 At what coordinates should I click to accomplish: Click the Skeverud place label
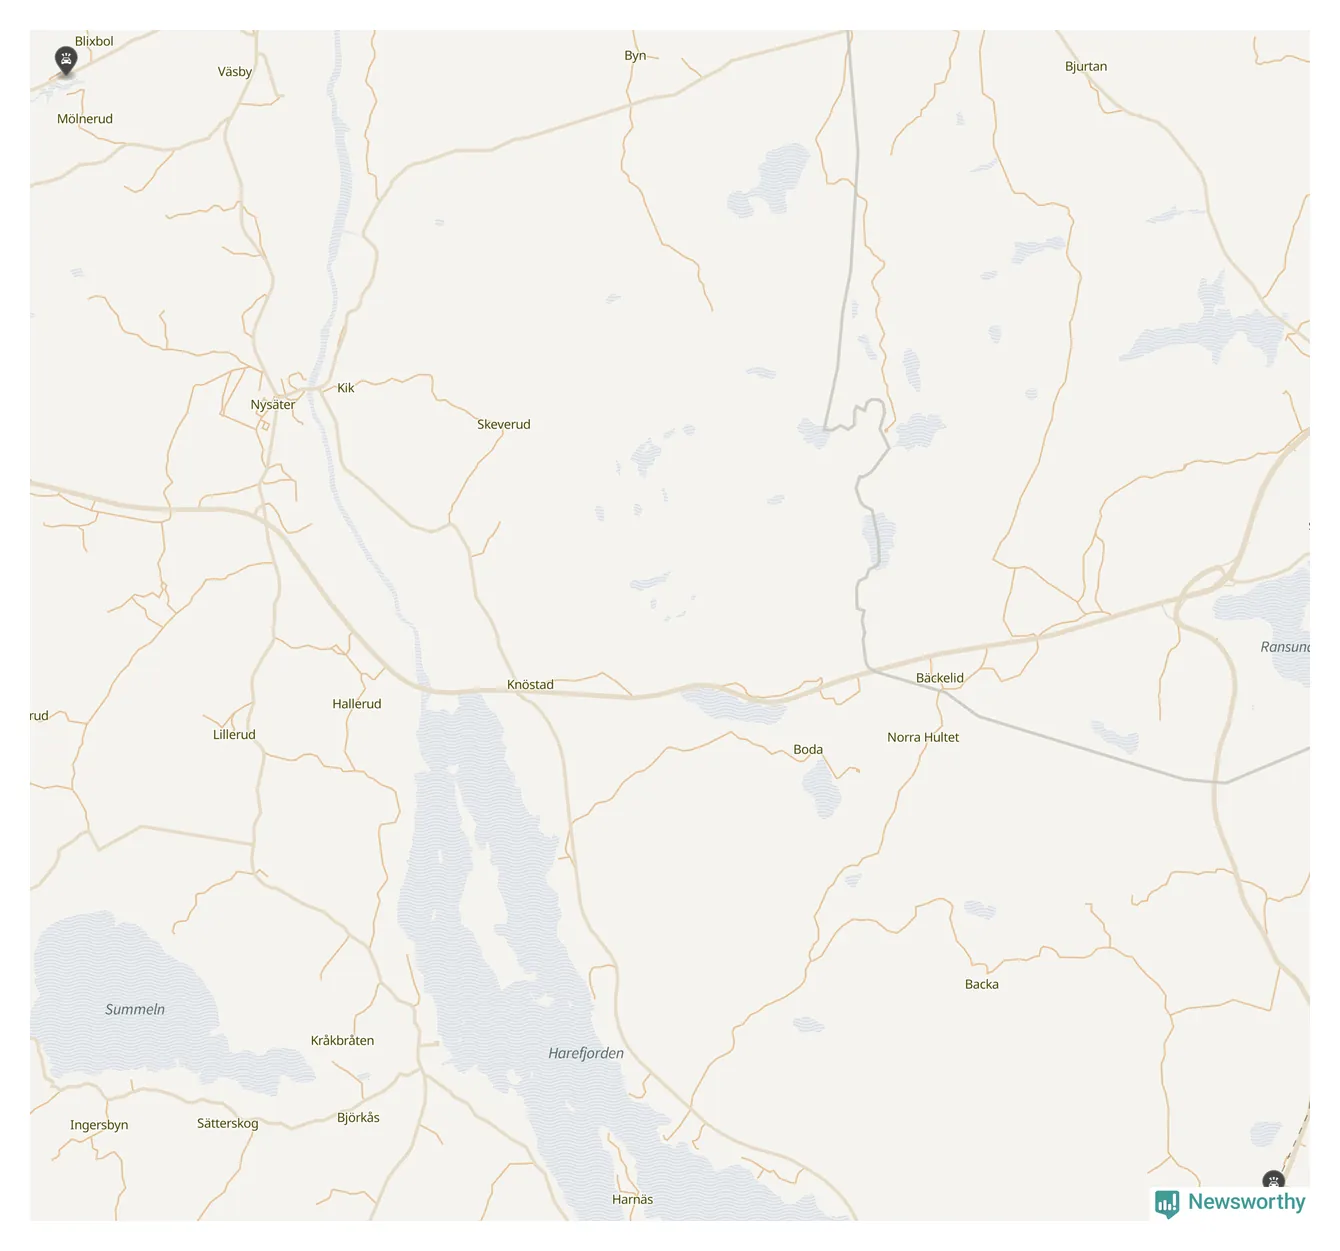(x=504, y=424)
